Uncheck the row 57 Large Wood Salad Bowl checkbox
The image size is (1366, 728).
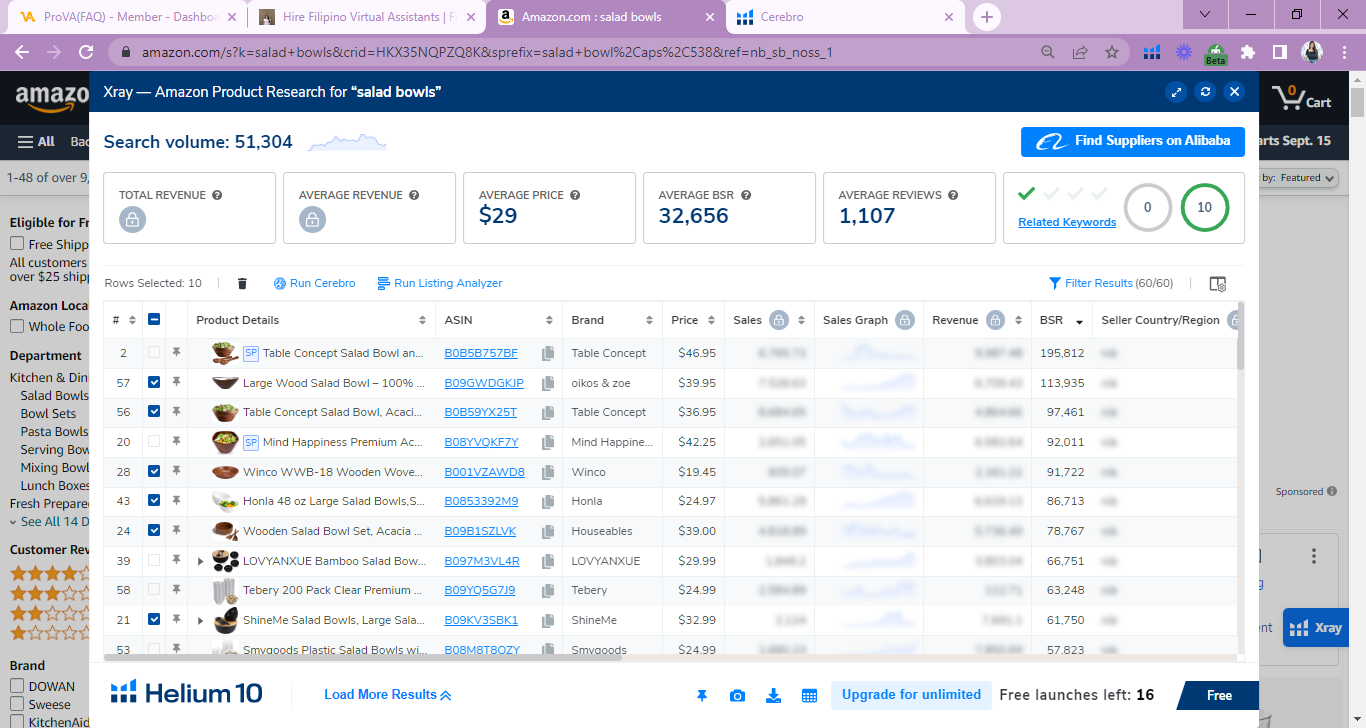(154, 383)
